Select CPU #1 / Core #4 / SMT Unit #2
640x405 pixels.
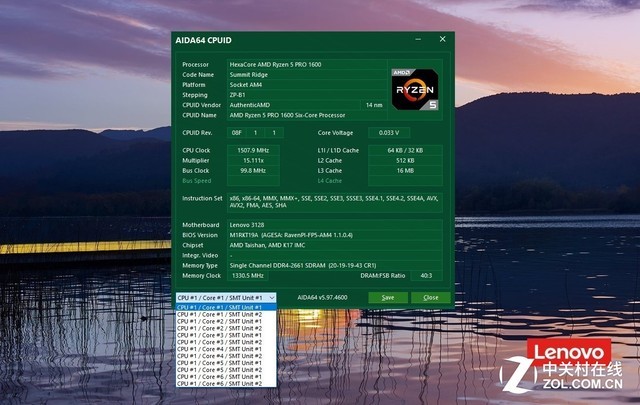226,356
